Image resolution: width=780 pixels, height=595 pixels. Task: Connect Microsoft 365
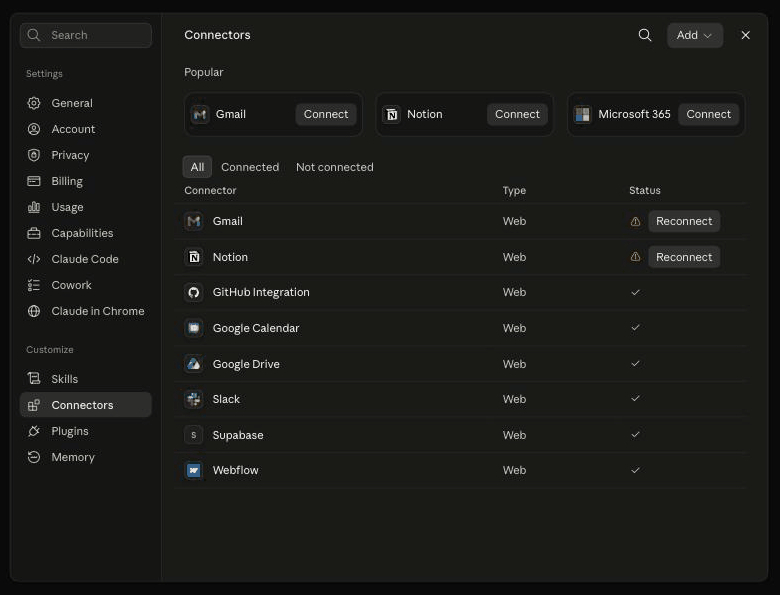[708, 114]
